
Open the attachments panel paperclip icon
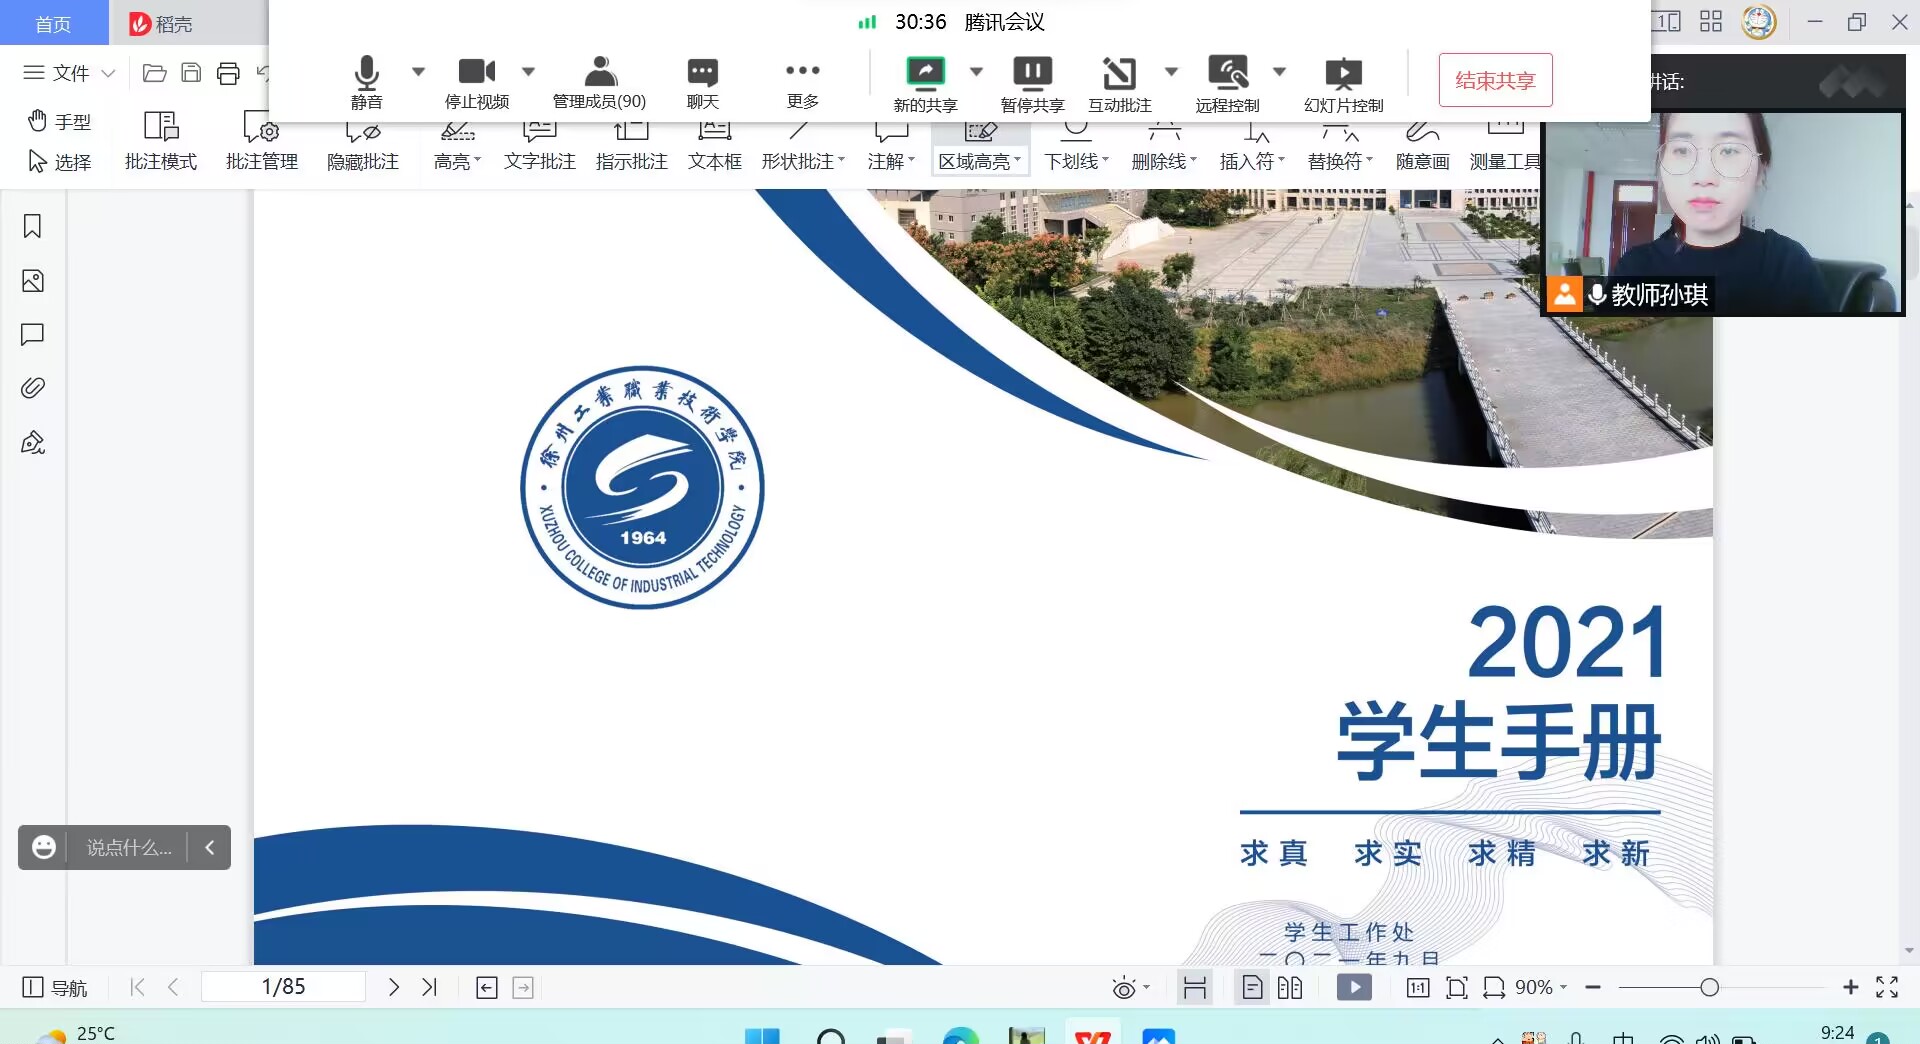pos(32,388)
